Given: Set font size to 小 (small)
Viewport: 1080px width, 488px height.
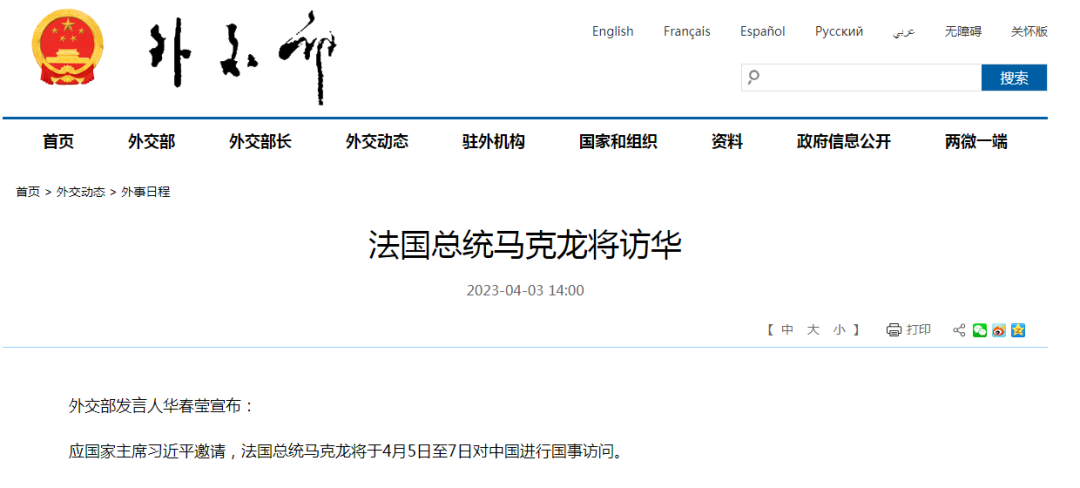Looking at the screenshot, I should coord(838,330).
